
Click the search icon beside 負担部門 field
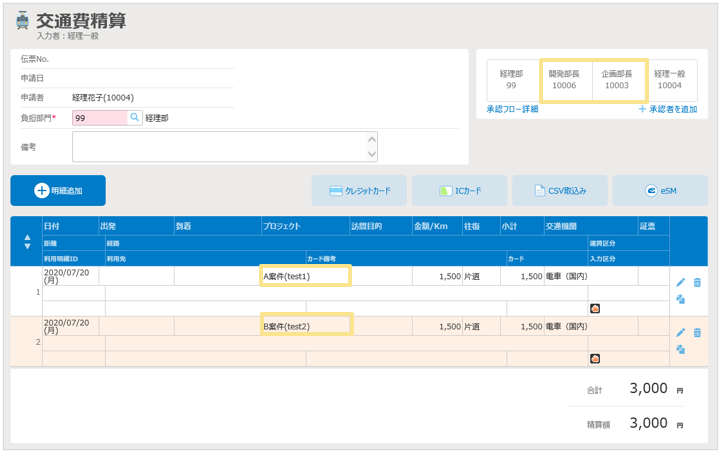[x=135, y=118]
